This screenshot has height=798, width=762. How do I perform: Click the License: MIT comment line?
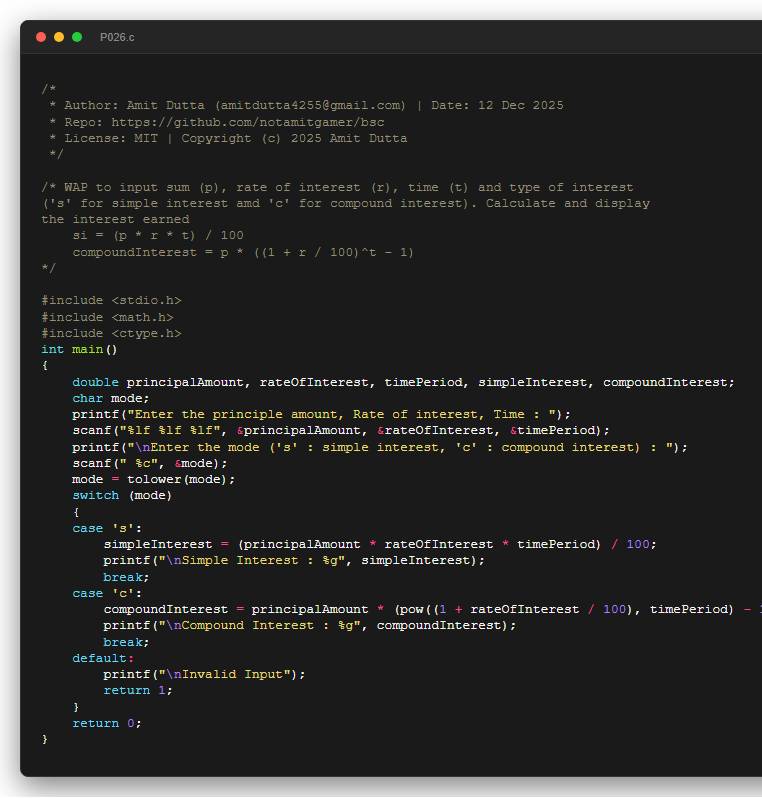[x=228, y=138]
